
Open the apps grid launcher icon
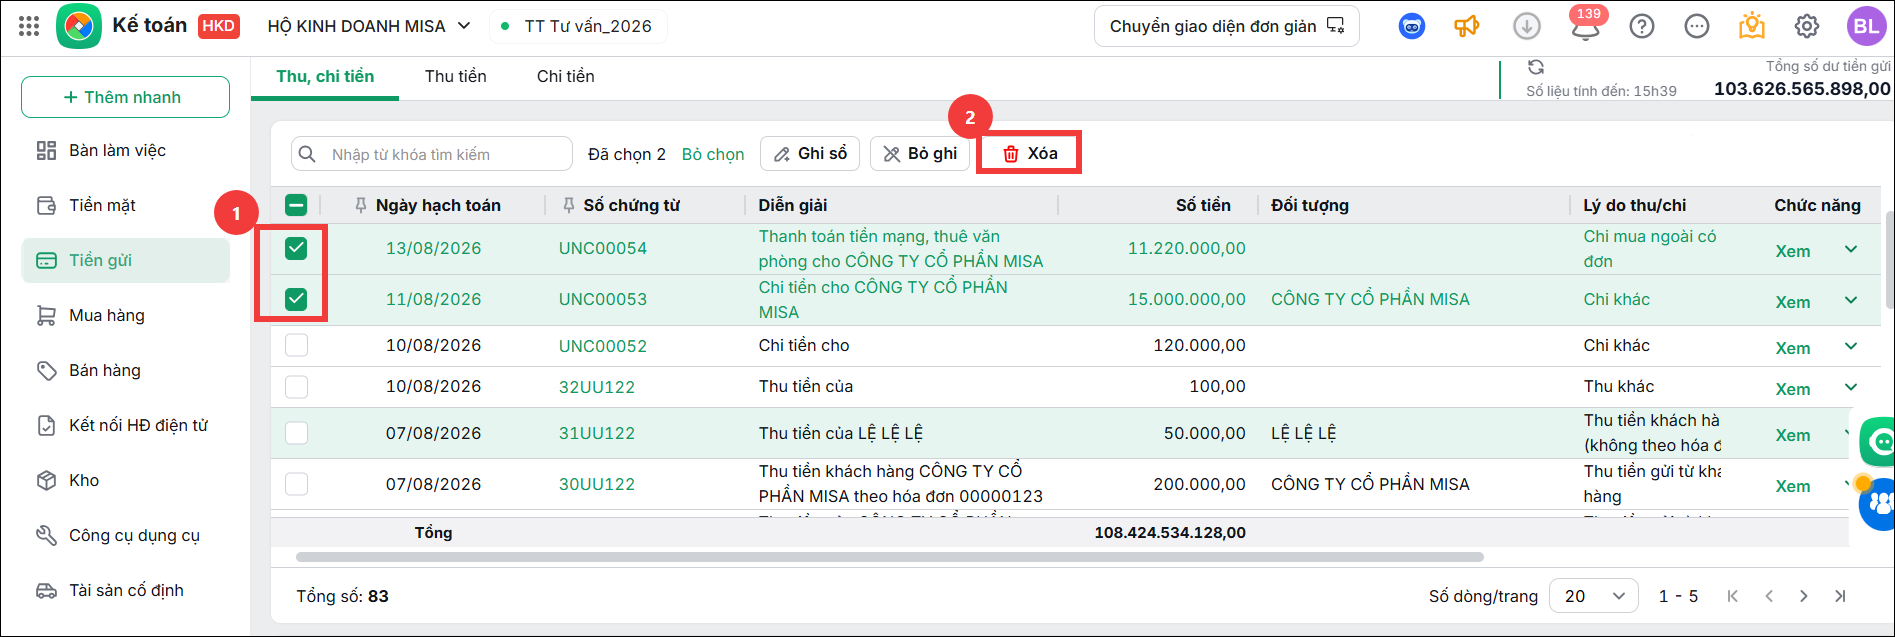pyautogui.click(x=29, y=26)
